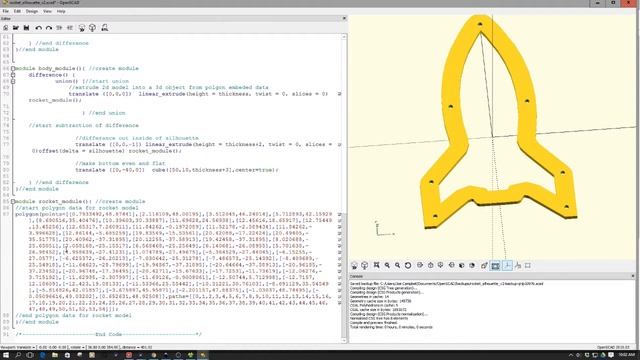Click the Front view cube icon
Image resolution: width=640 pixels, height=360 pixels.
[462, 265]
